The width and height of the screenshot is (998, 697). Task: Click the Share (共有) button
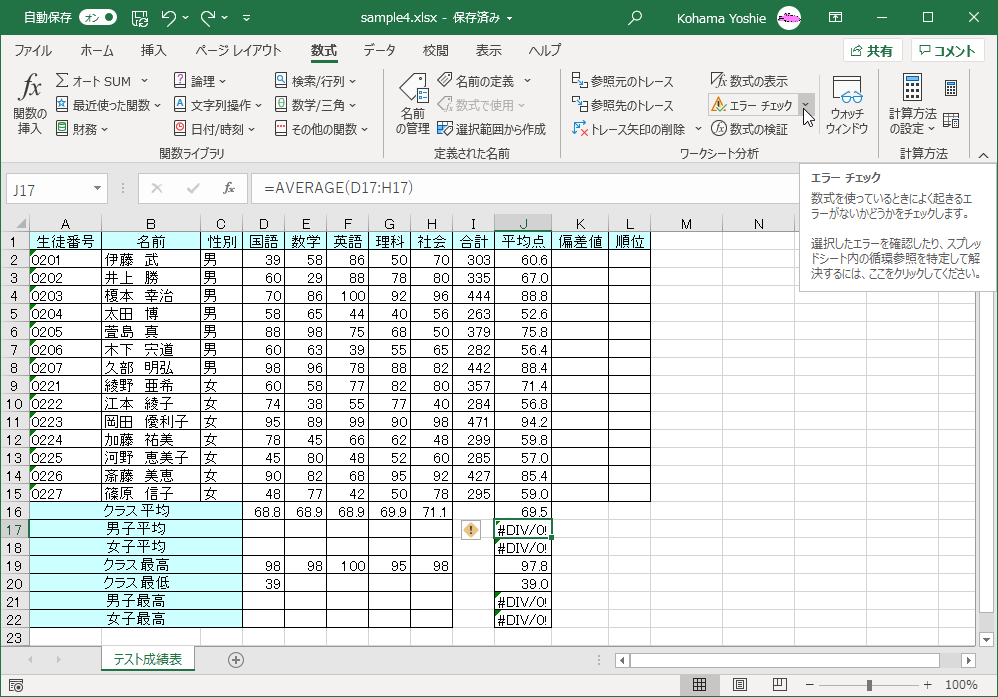[873, 50]
